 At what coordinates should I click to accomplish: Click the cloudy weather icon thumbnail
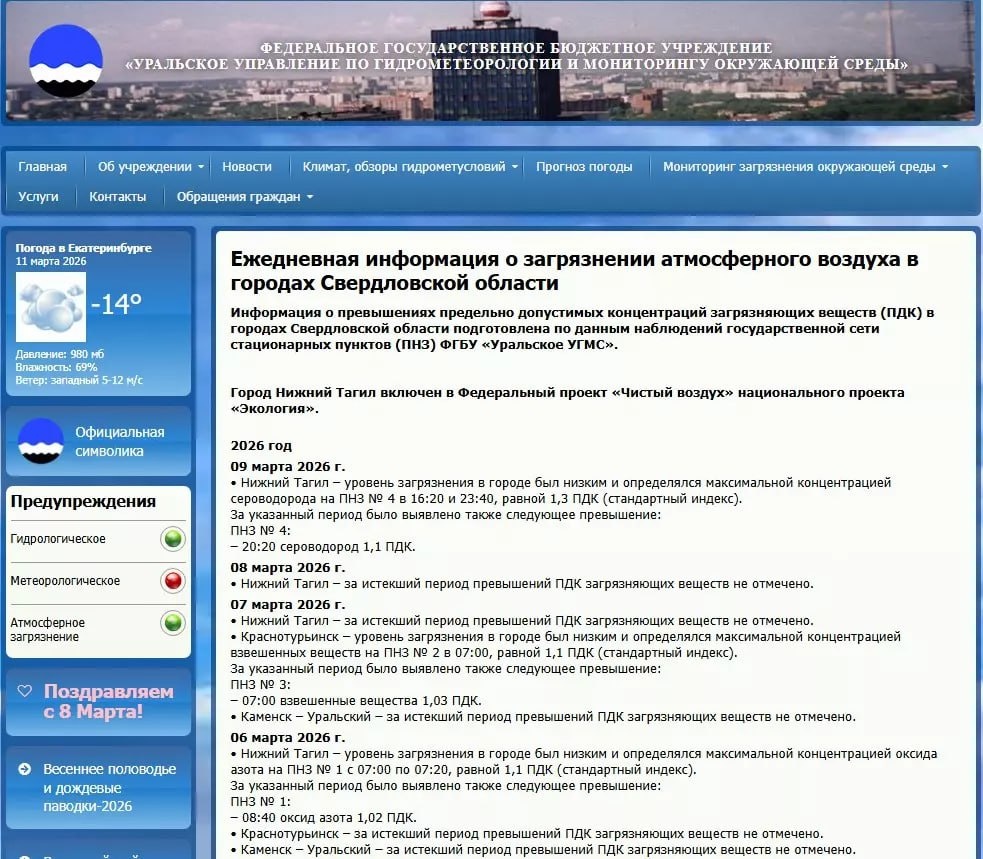(x=51, y=307)
